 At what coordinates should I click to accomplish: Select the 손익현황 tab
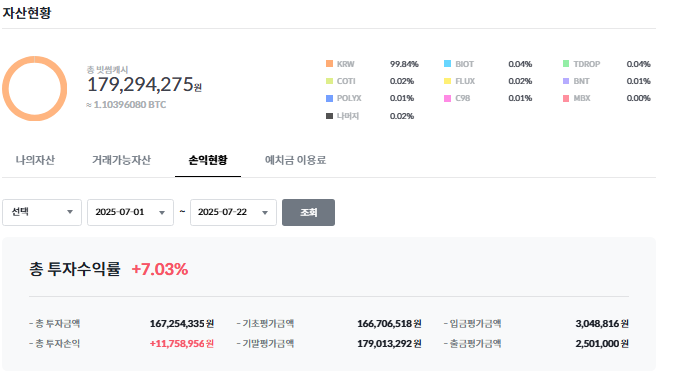(x=208, y=160)
